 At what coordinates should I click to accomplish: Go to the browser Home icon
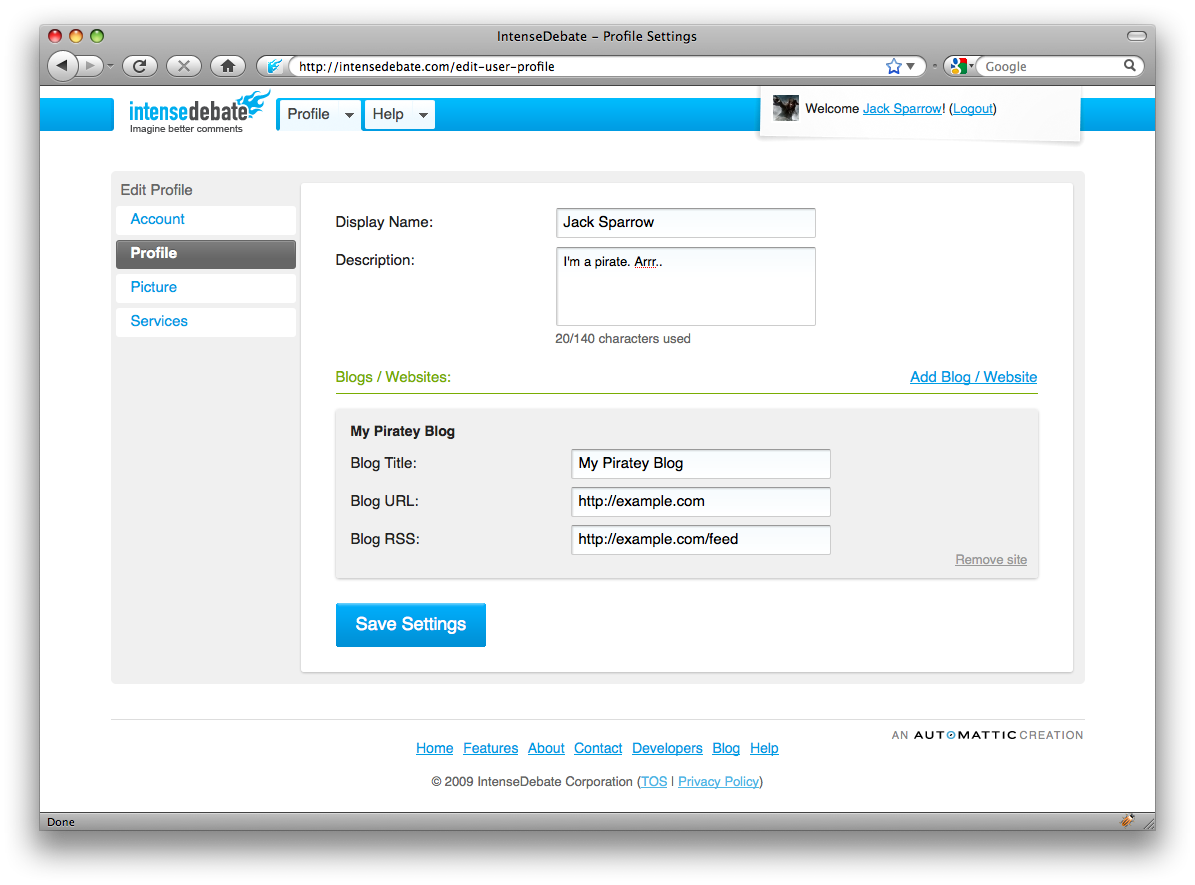coord(228,66)
